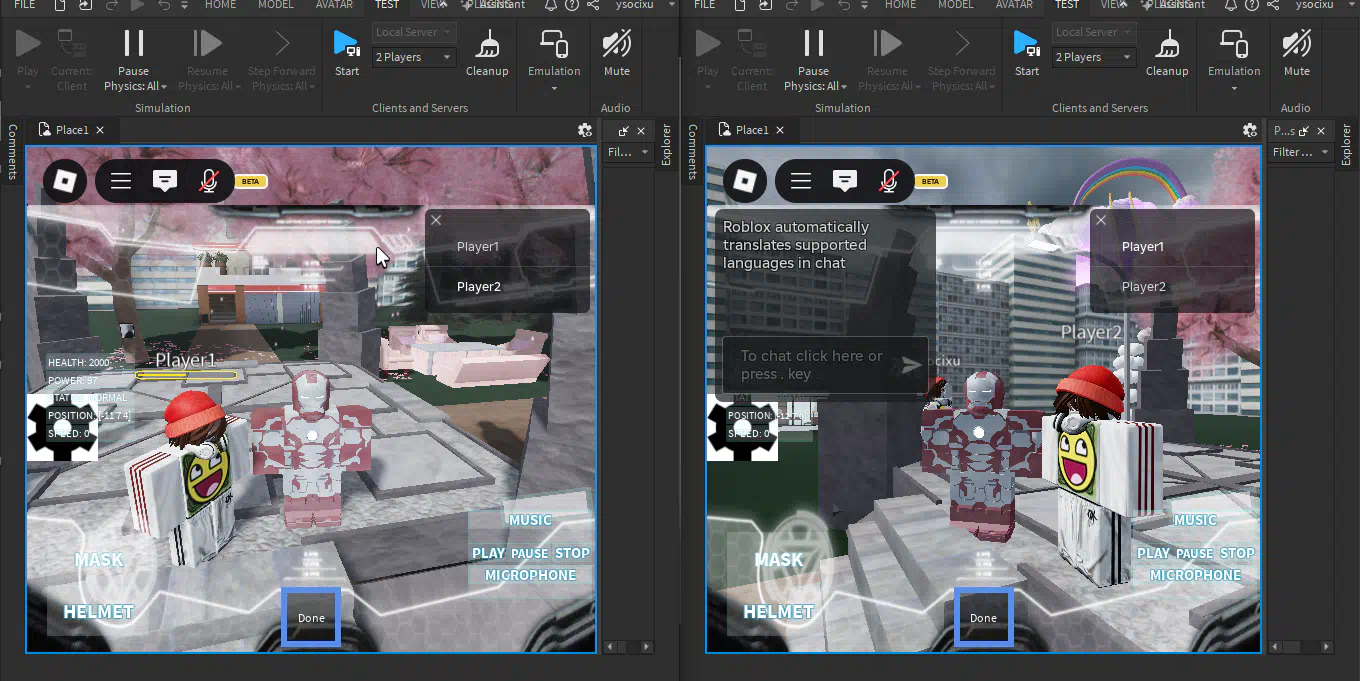Switch to the MODEL tab in left window
1360x681 pixels.
pyautogui.click(x=275, y=5)
